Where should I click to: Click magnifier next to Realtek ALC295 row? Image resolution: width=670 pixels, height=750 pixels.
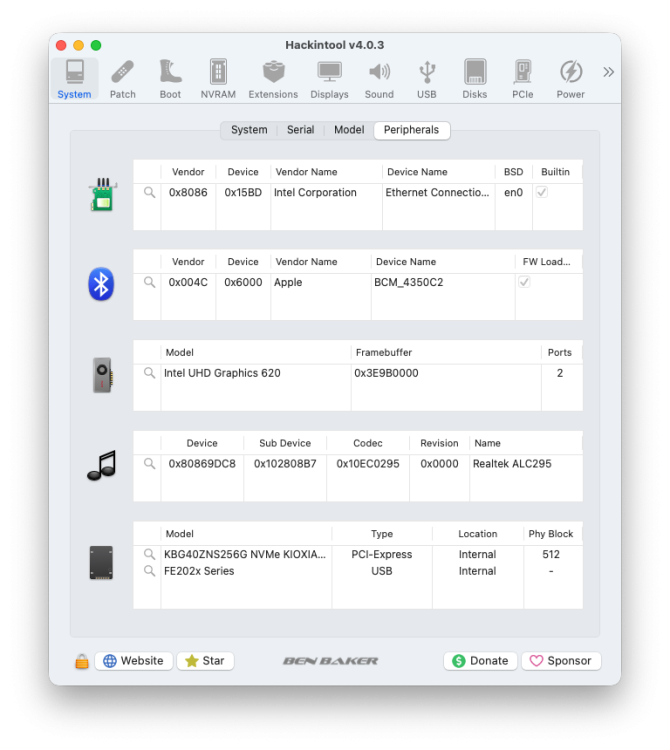pos(150,464)
